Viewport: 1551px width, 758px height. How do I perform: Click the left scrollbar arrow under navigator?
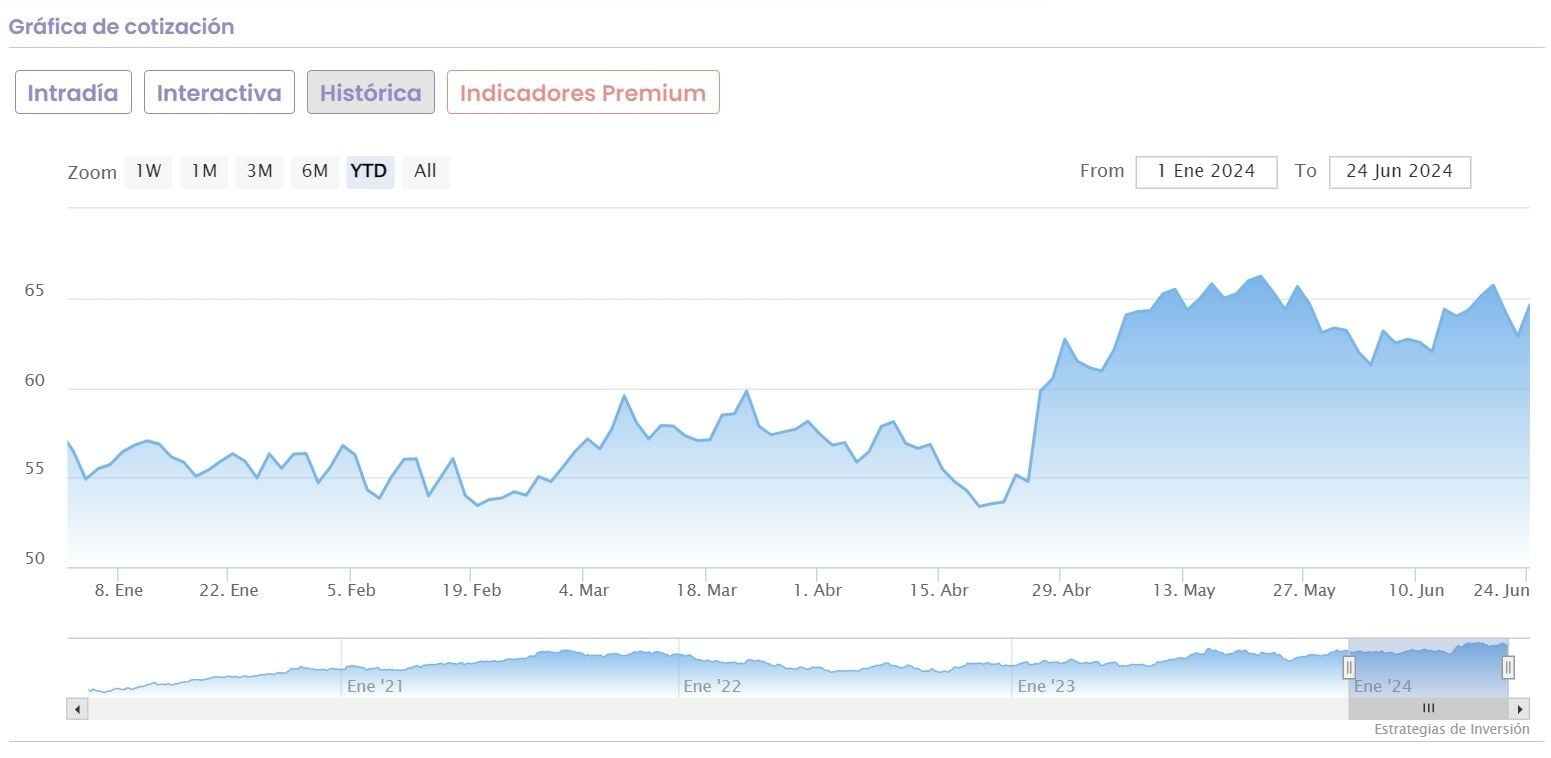[77, 709]
